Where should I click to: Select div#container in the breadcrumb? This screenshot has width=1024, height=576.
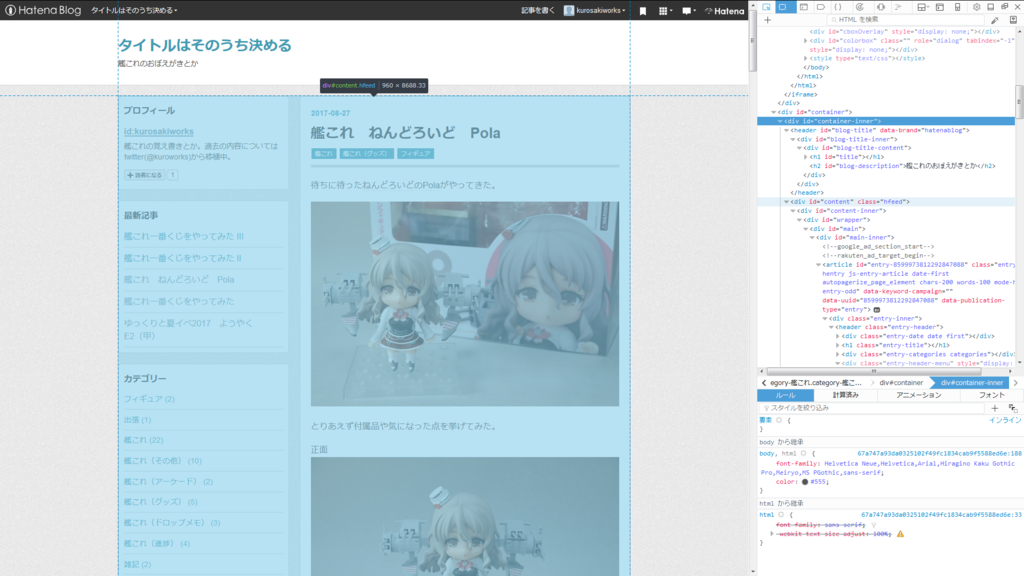click(x=901, y=383)
